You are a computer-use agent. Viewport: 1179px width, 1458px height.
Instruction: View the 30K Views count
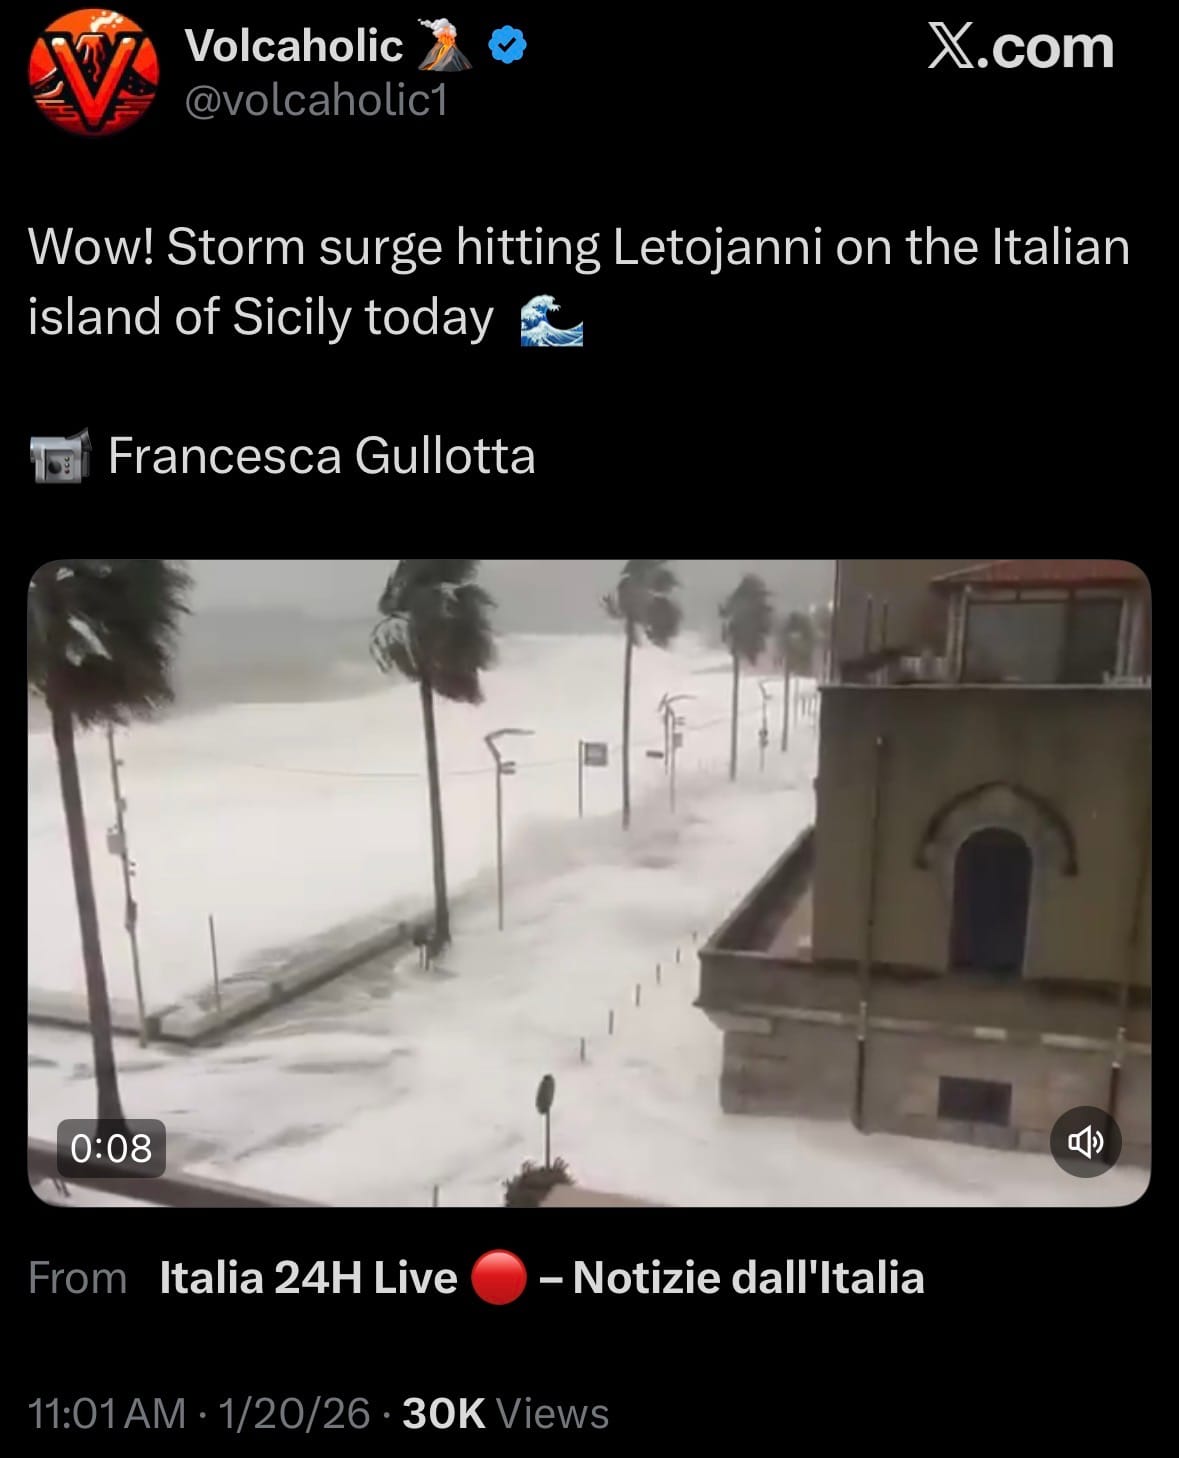(x=505, y=1413)
